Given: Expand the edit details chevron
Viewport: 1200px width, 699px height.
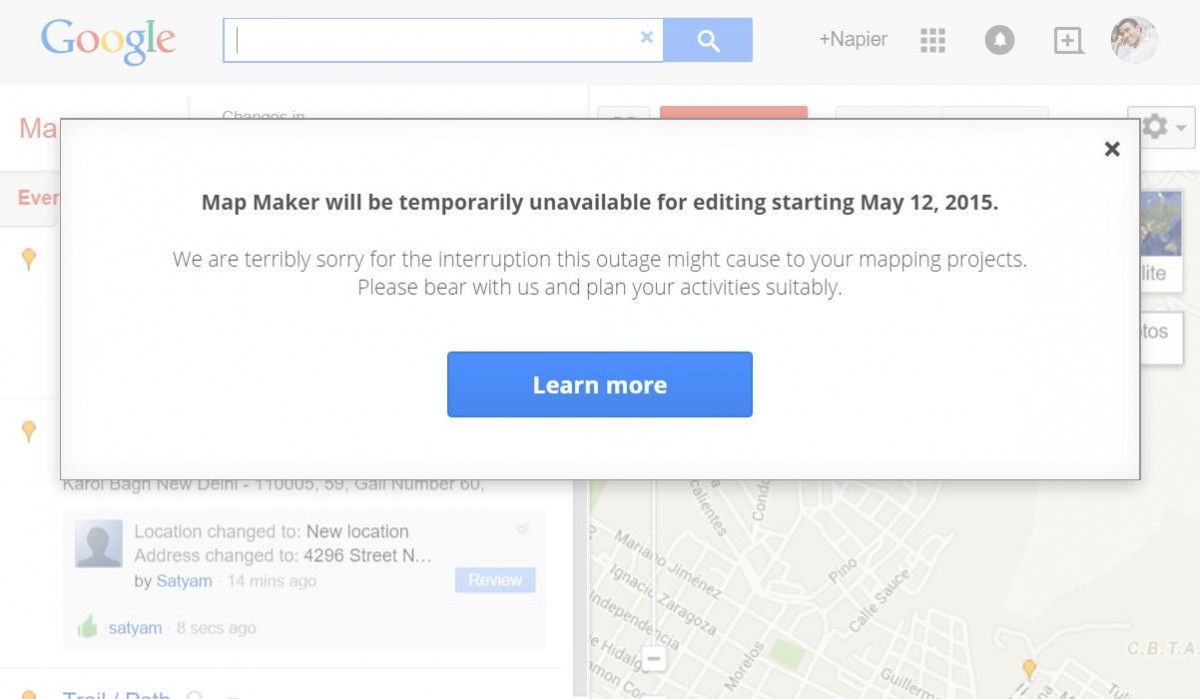Looking at the screenshot, I should 522,529.
